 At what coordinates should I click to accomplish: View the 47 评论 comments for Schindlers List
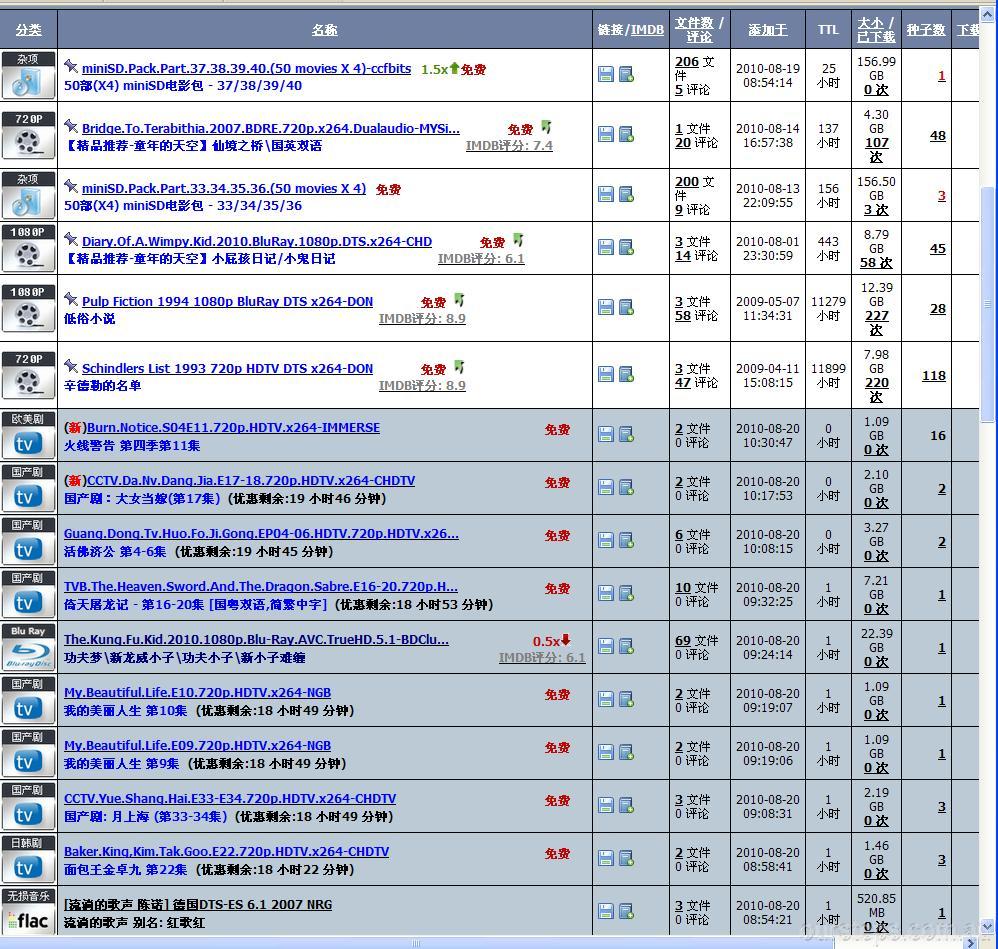point(696,383)
